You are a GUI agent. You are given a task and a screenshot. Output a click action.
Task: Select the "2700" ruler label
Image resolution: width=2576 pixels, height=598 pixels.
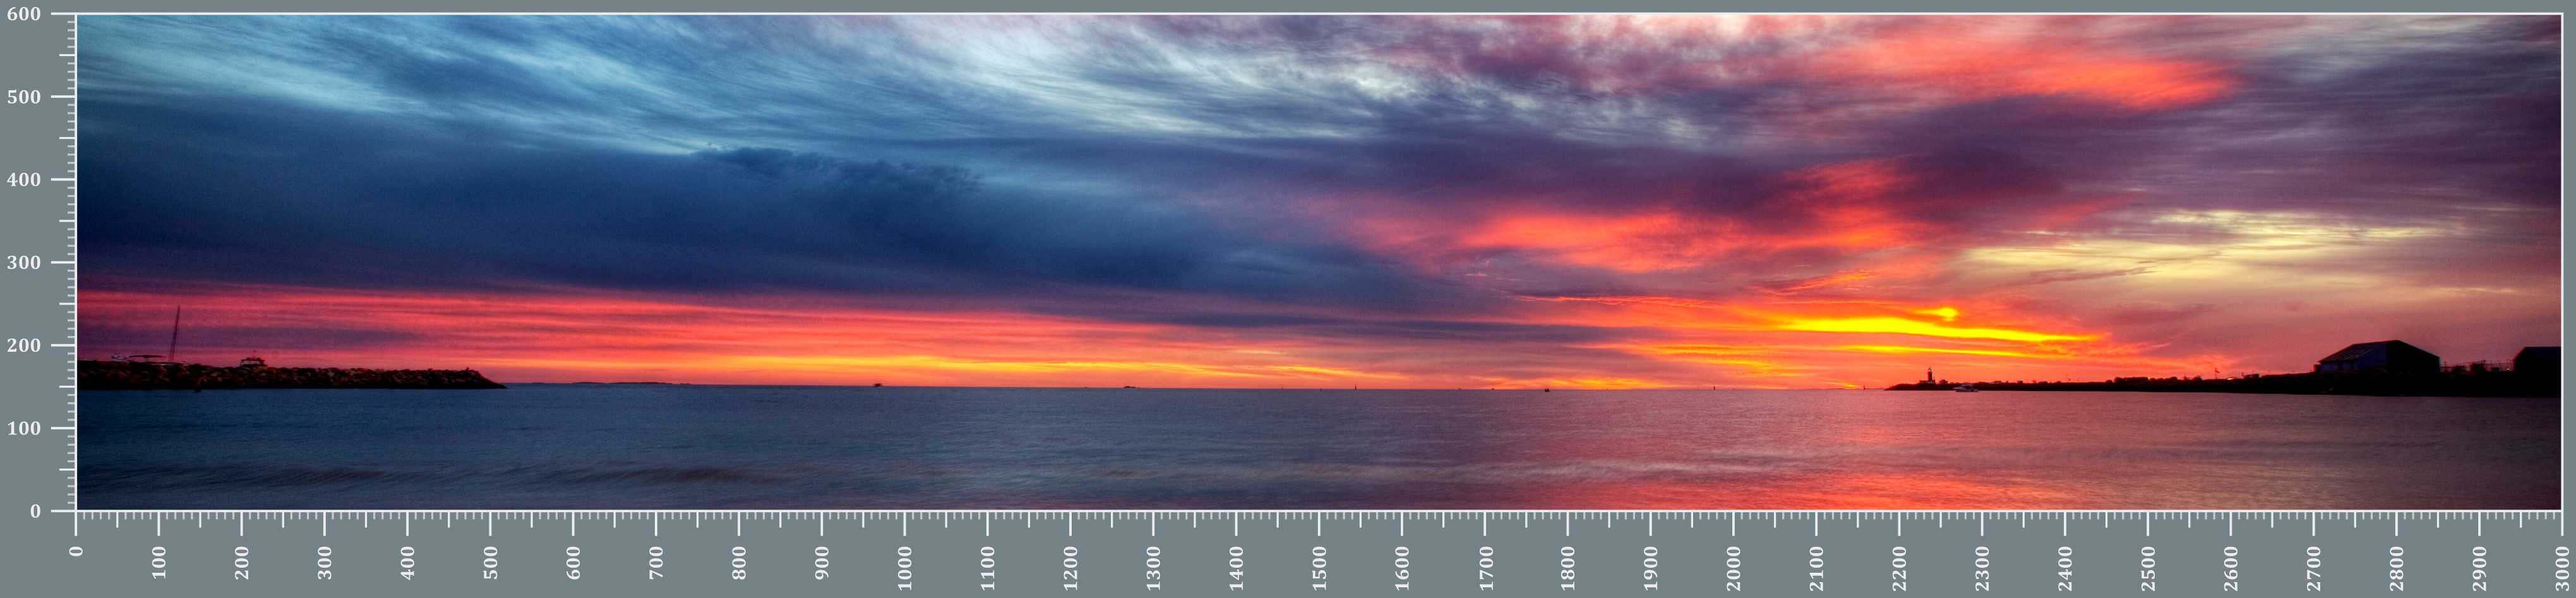click(2314, 568)
